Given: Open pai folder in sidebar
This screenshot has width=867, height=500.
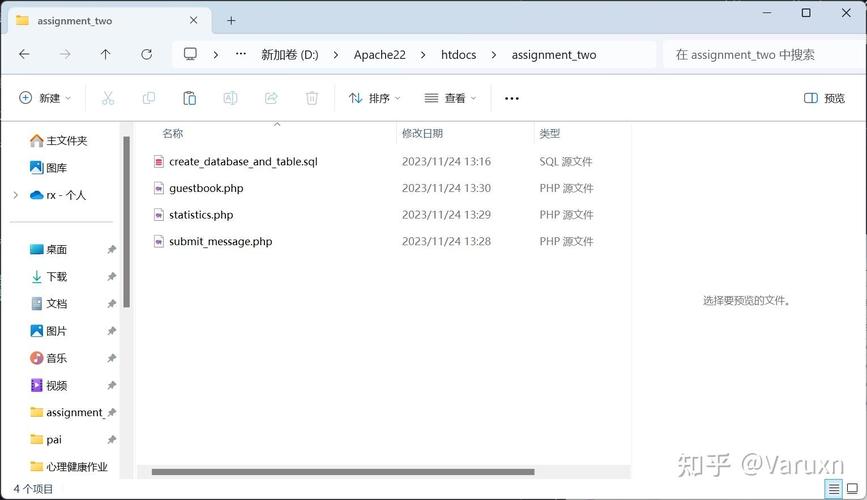Looking at the screenshot, I should [x=46, y=440].
